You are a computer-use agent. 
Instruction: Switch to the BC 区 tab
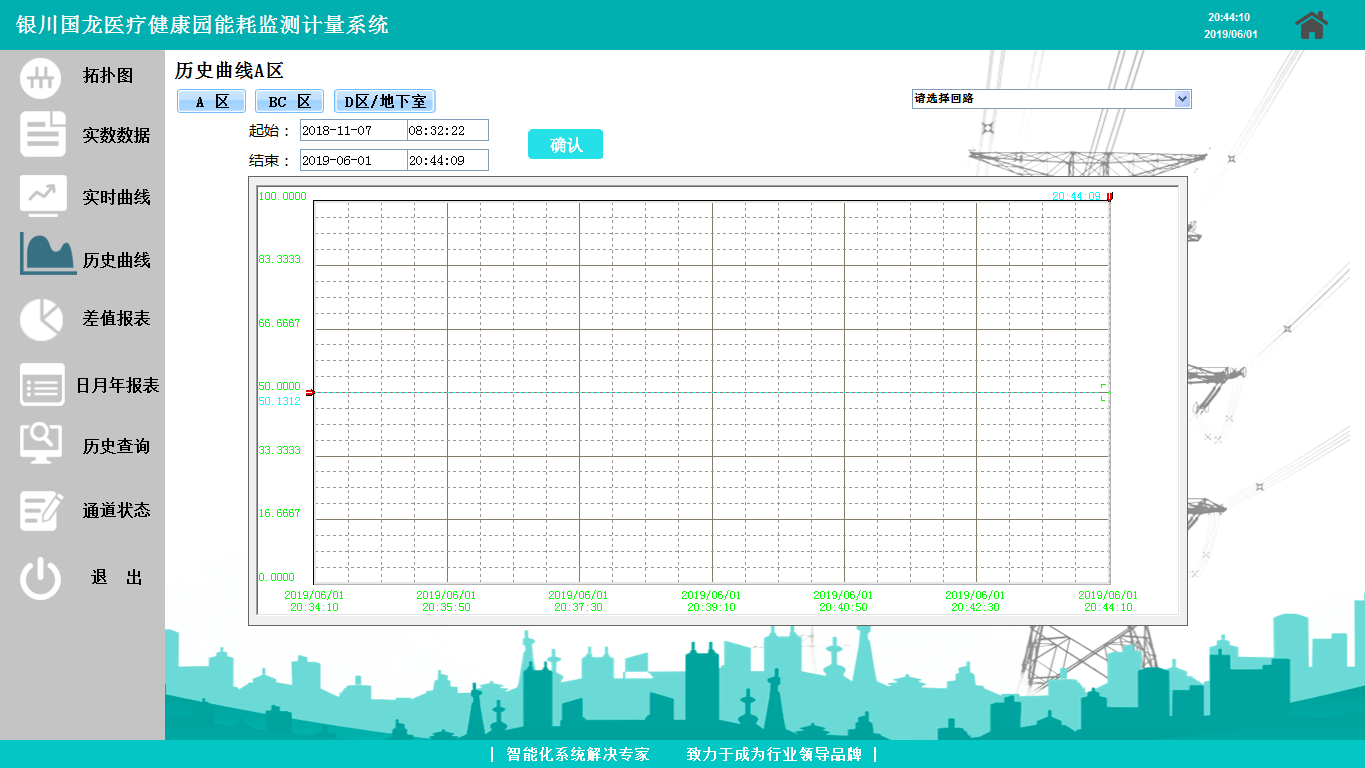[x=289, y=102]
